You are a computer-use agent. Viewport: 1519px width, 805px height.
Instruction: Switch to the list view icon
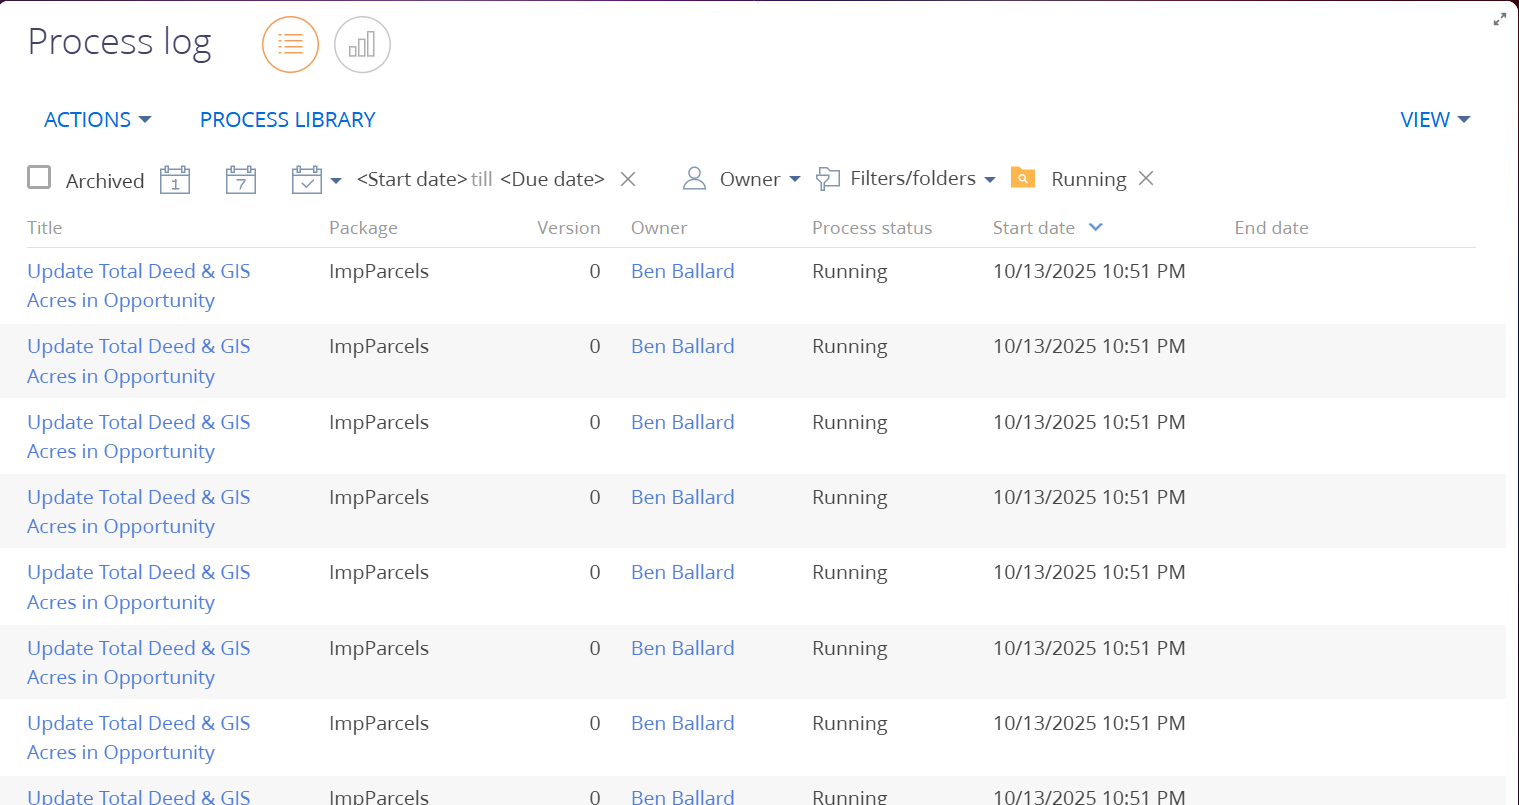coord(290,45)
